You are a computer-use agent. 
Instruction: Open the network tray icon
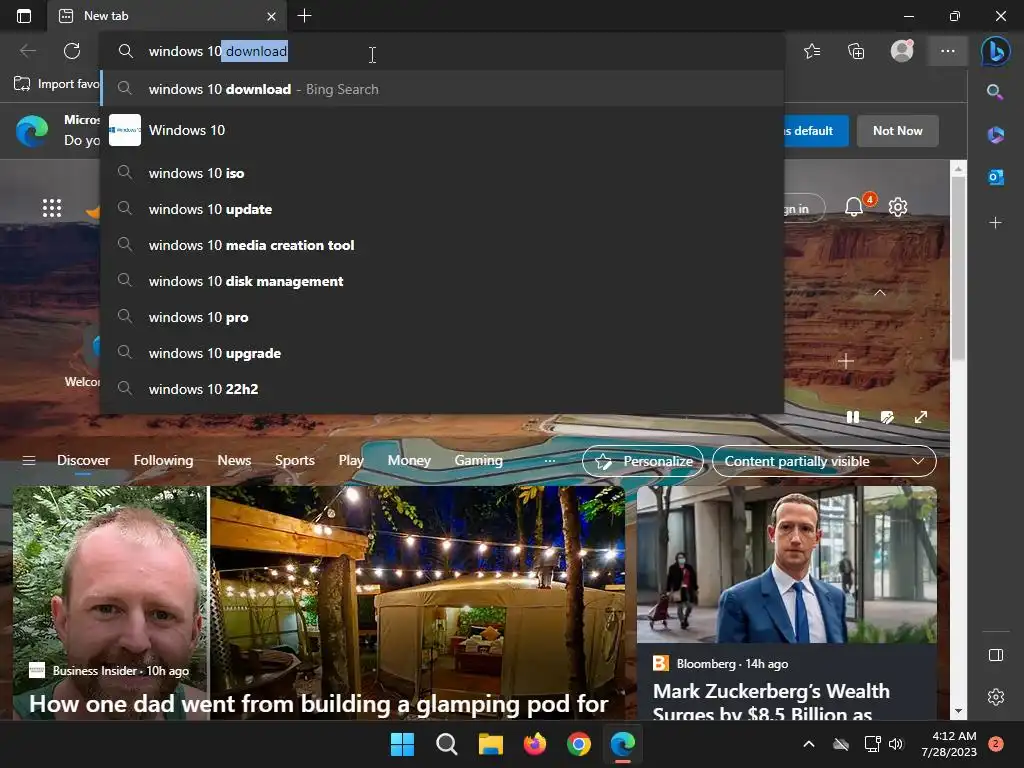click(872, 744)
